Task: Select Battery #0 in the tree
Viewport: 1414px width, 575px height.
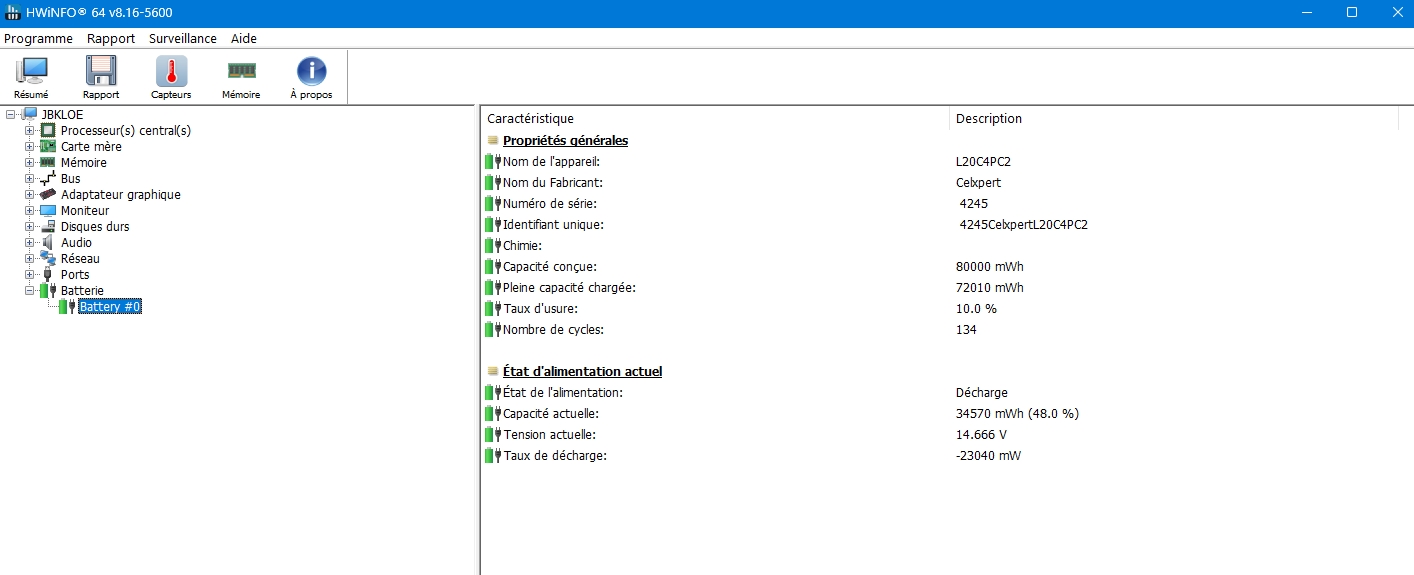Action: click(x=110, y=307)
